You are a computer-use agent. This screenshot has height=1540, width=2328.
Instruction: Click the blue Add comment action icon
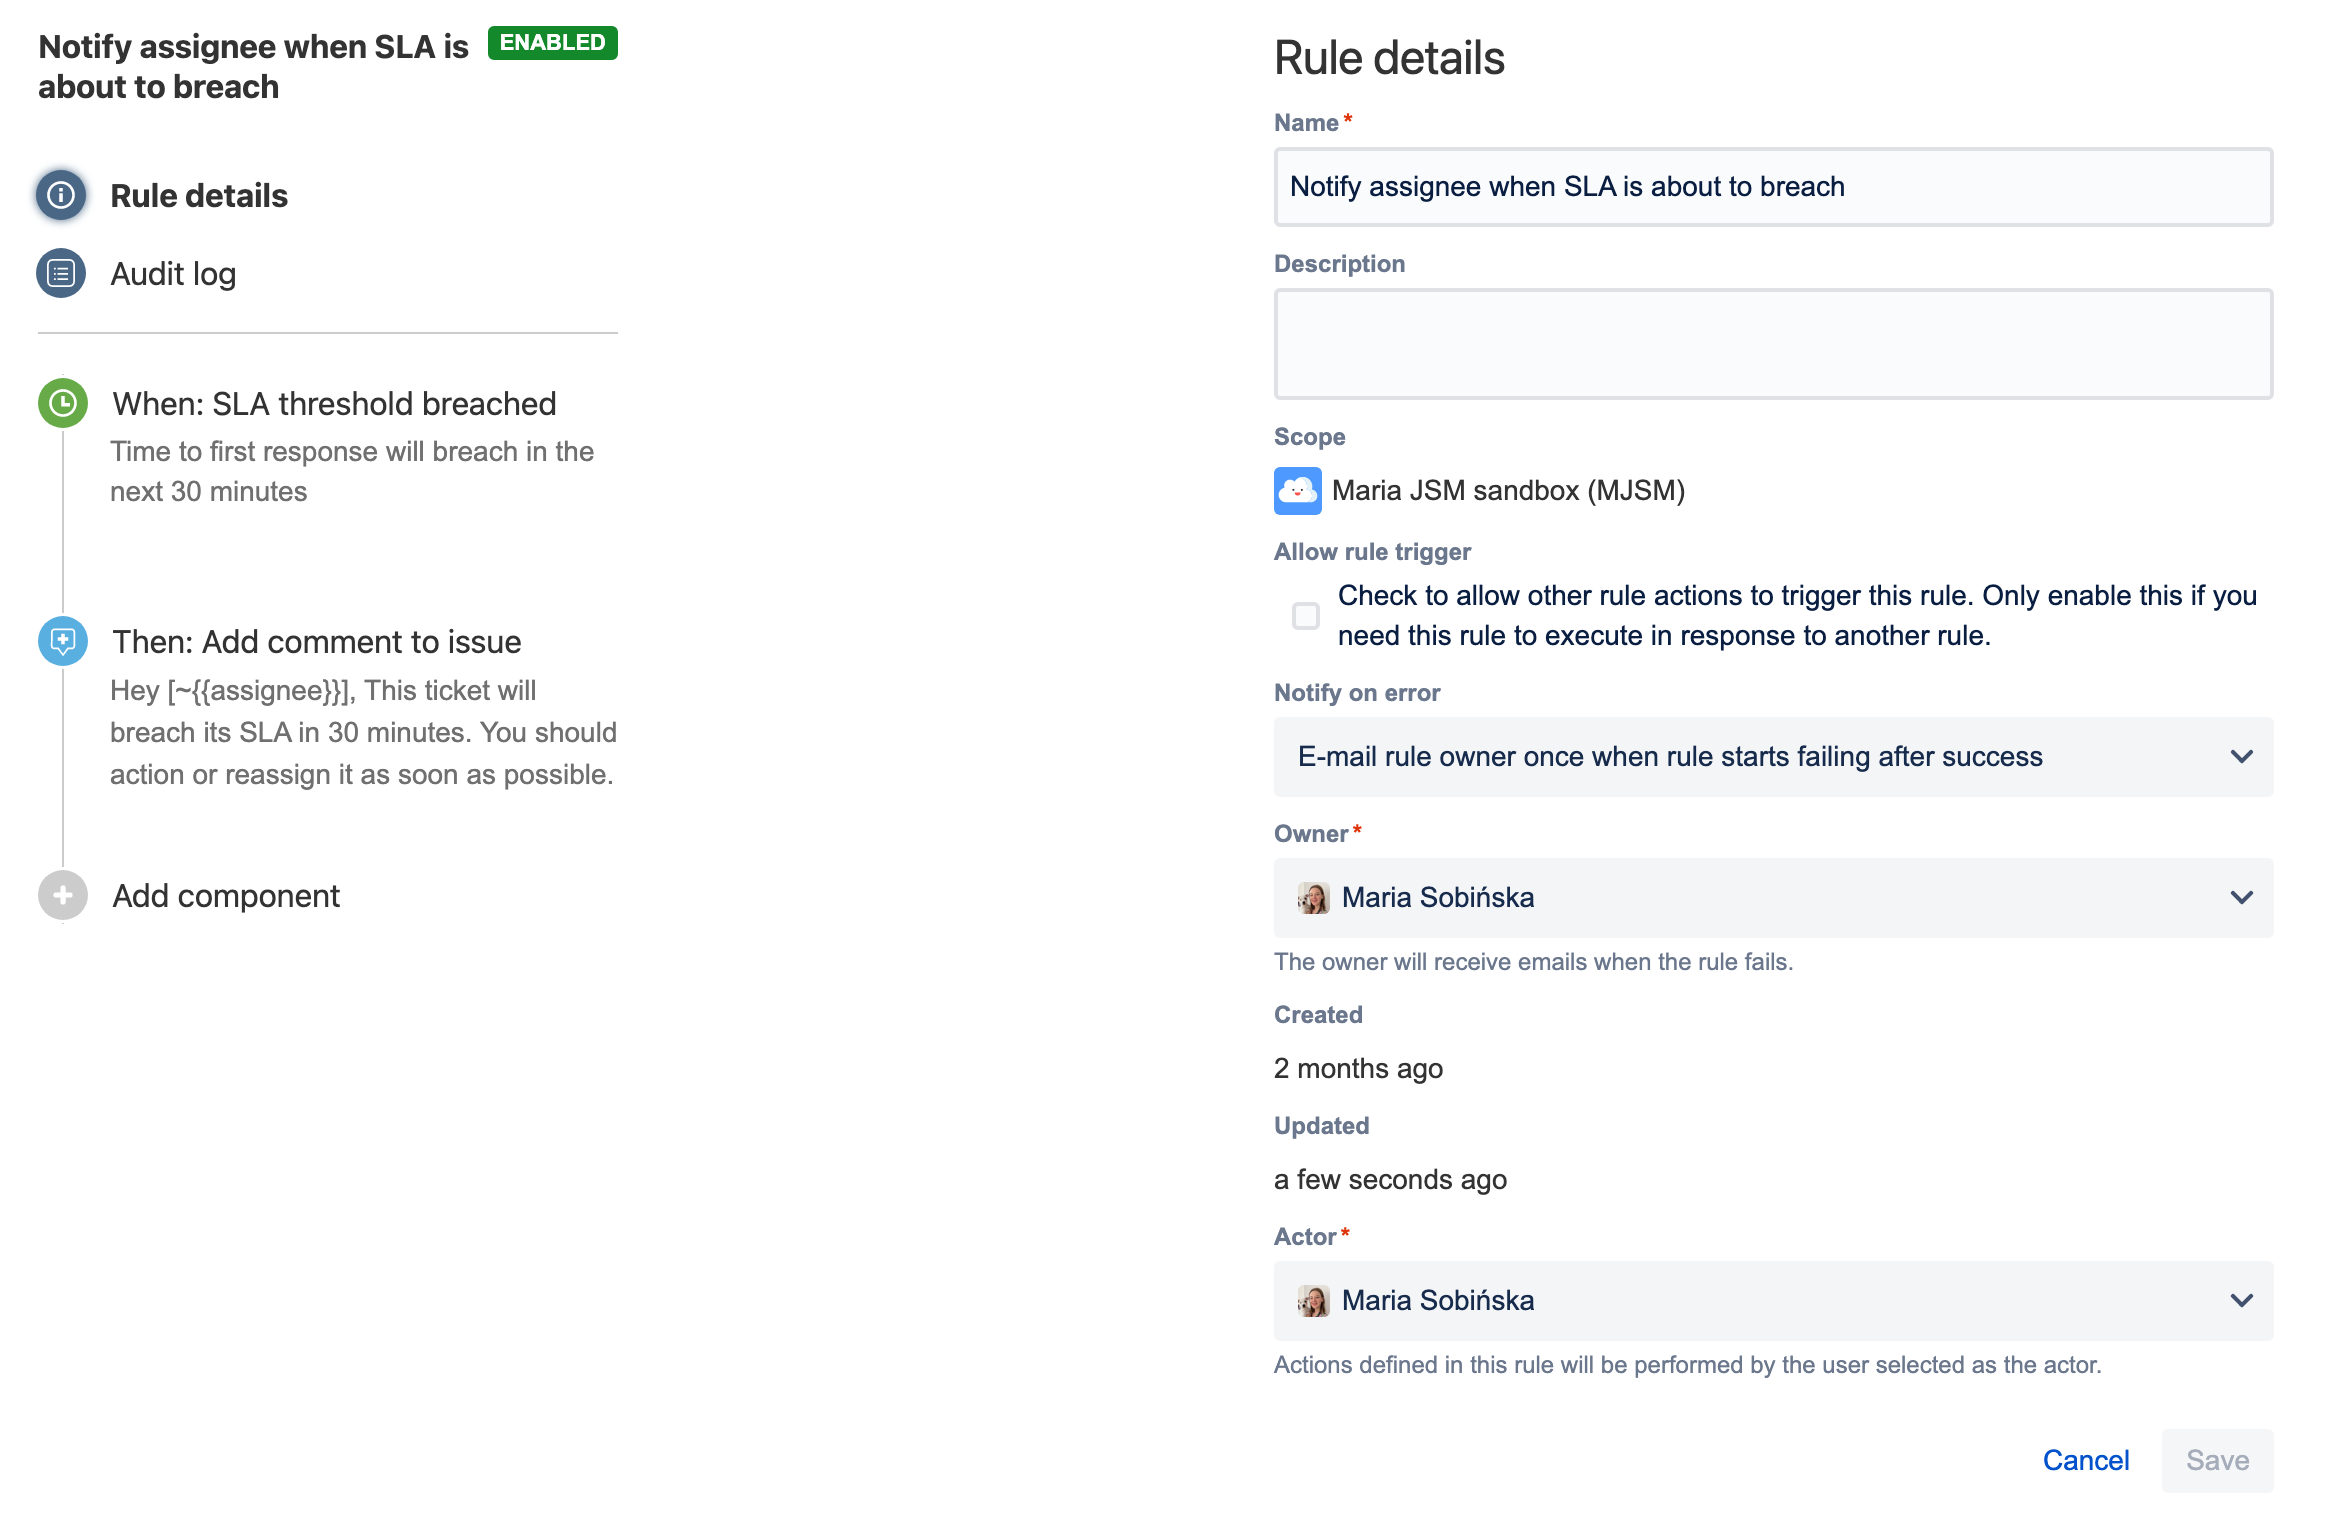[63, 640]
